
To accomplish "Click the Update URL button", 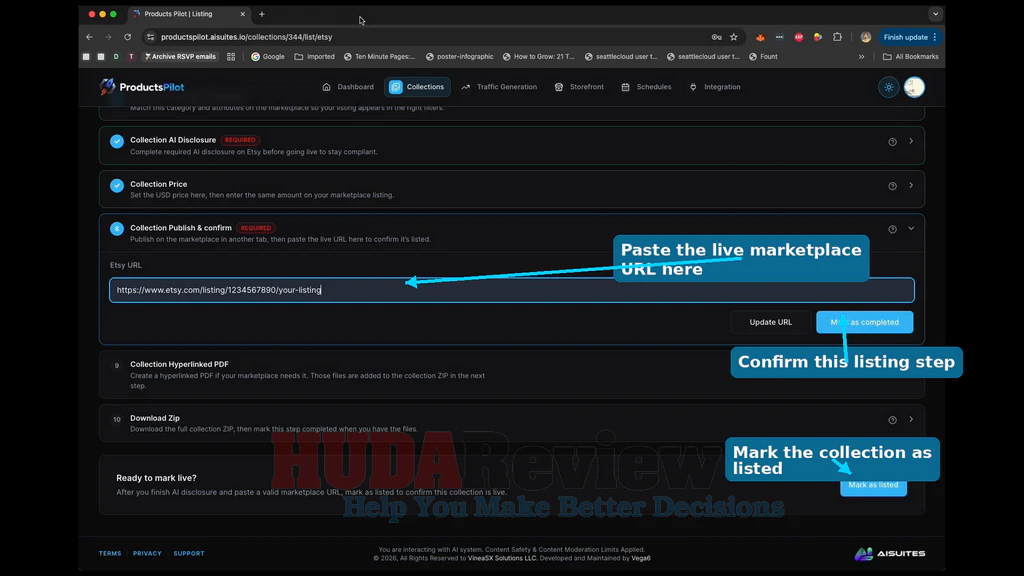I will coord(771,322).
